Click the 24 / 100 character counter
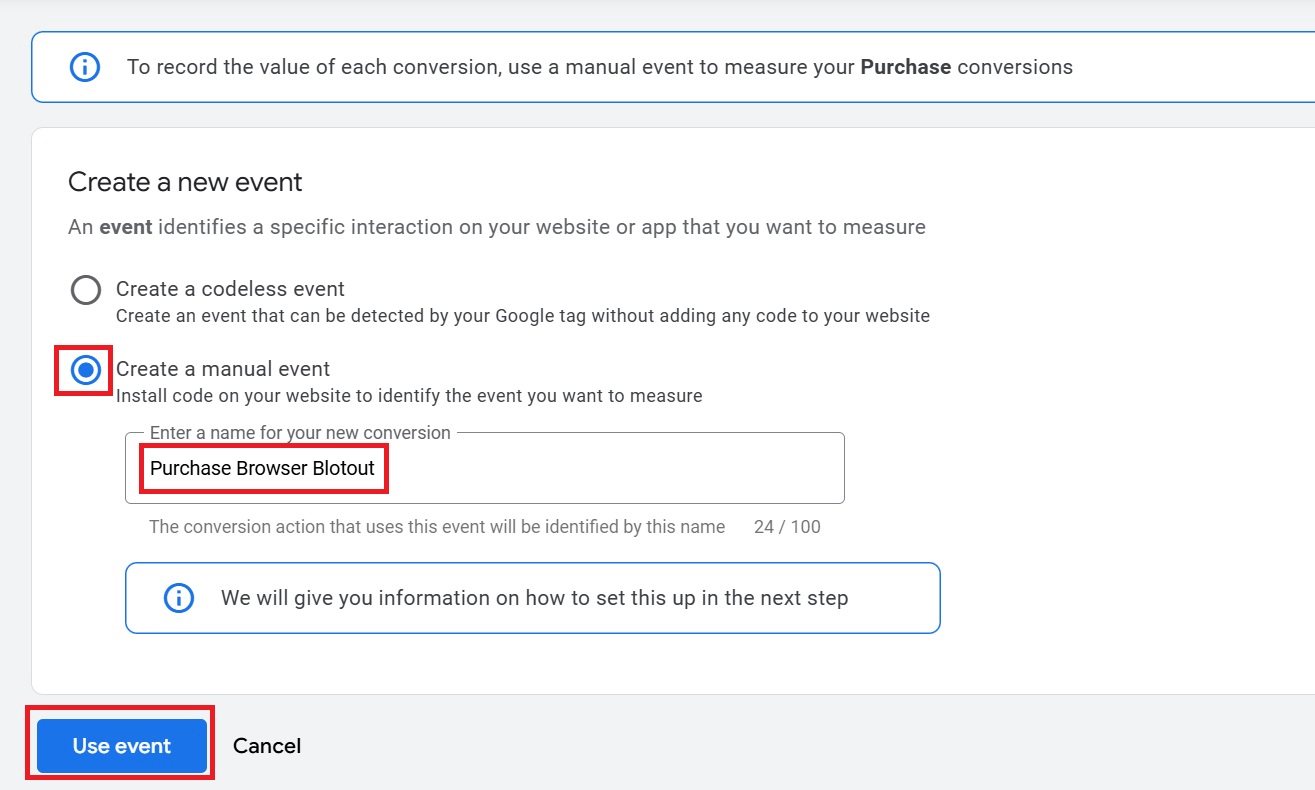Viewport: 1315px width, 790px height. pyautogui.click(x=787, y=527)
